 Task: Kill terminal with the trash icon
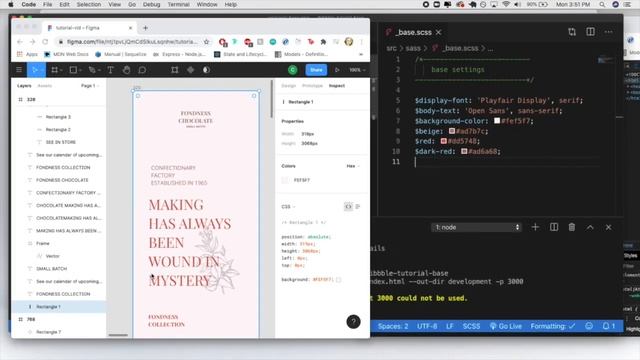(572, 227)
